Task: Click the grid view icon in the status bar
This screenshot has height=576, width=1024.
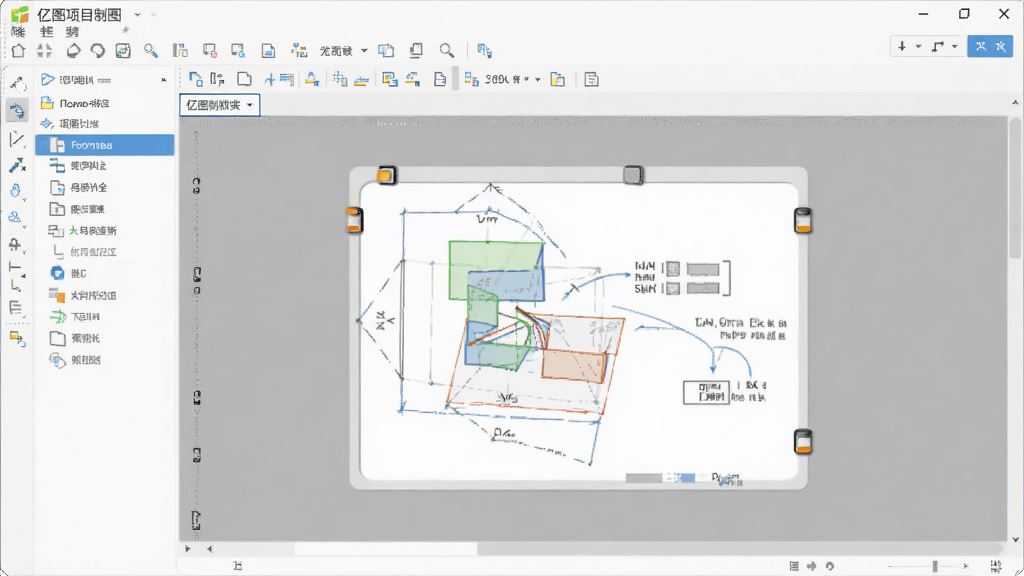Action: (x=793, y=566)
